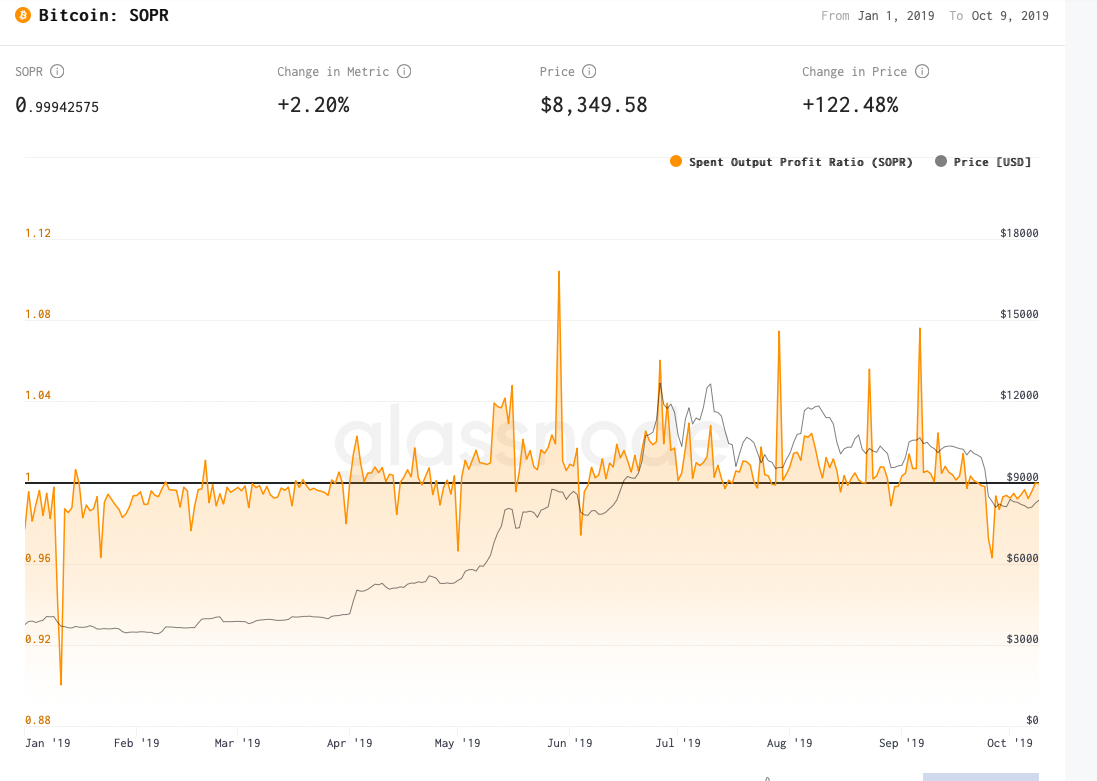
Task: Click the Aug '19 x-axis label
Action: (789, 743)
